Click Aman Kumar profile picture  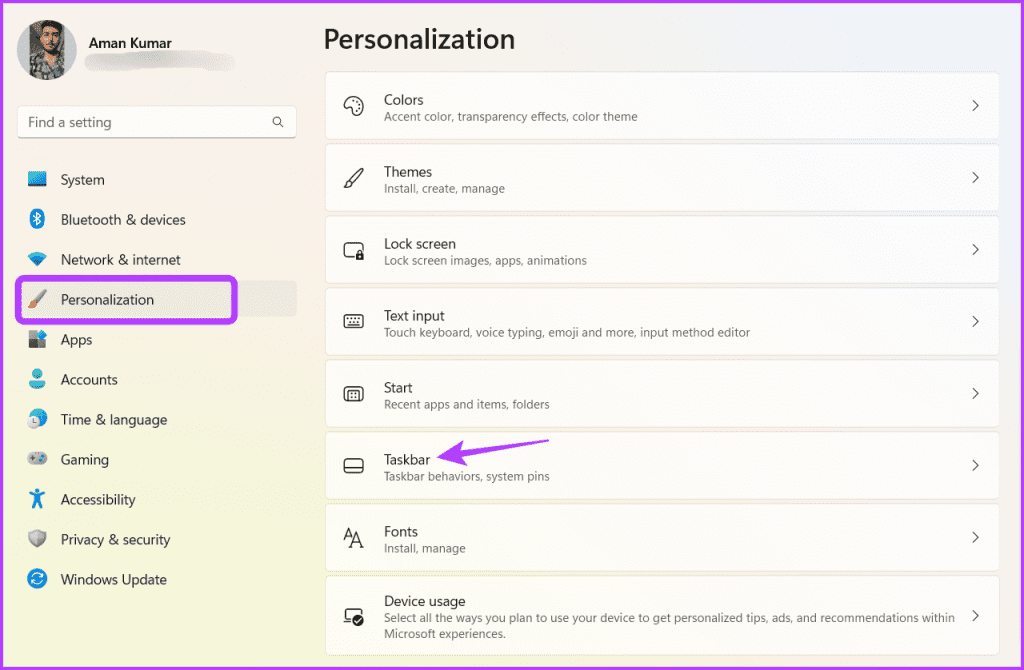(46, 50)
